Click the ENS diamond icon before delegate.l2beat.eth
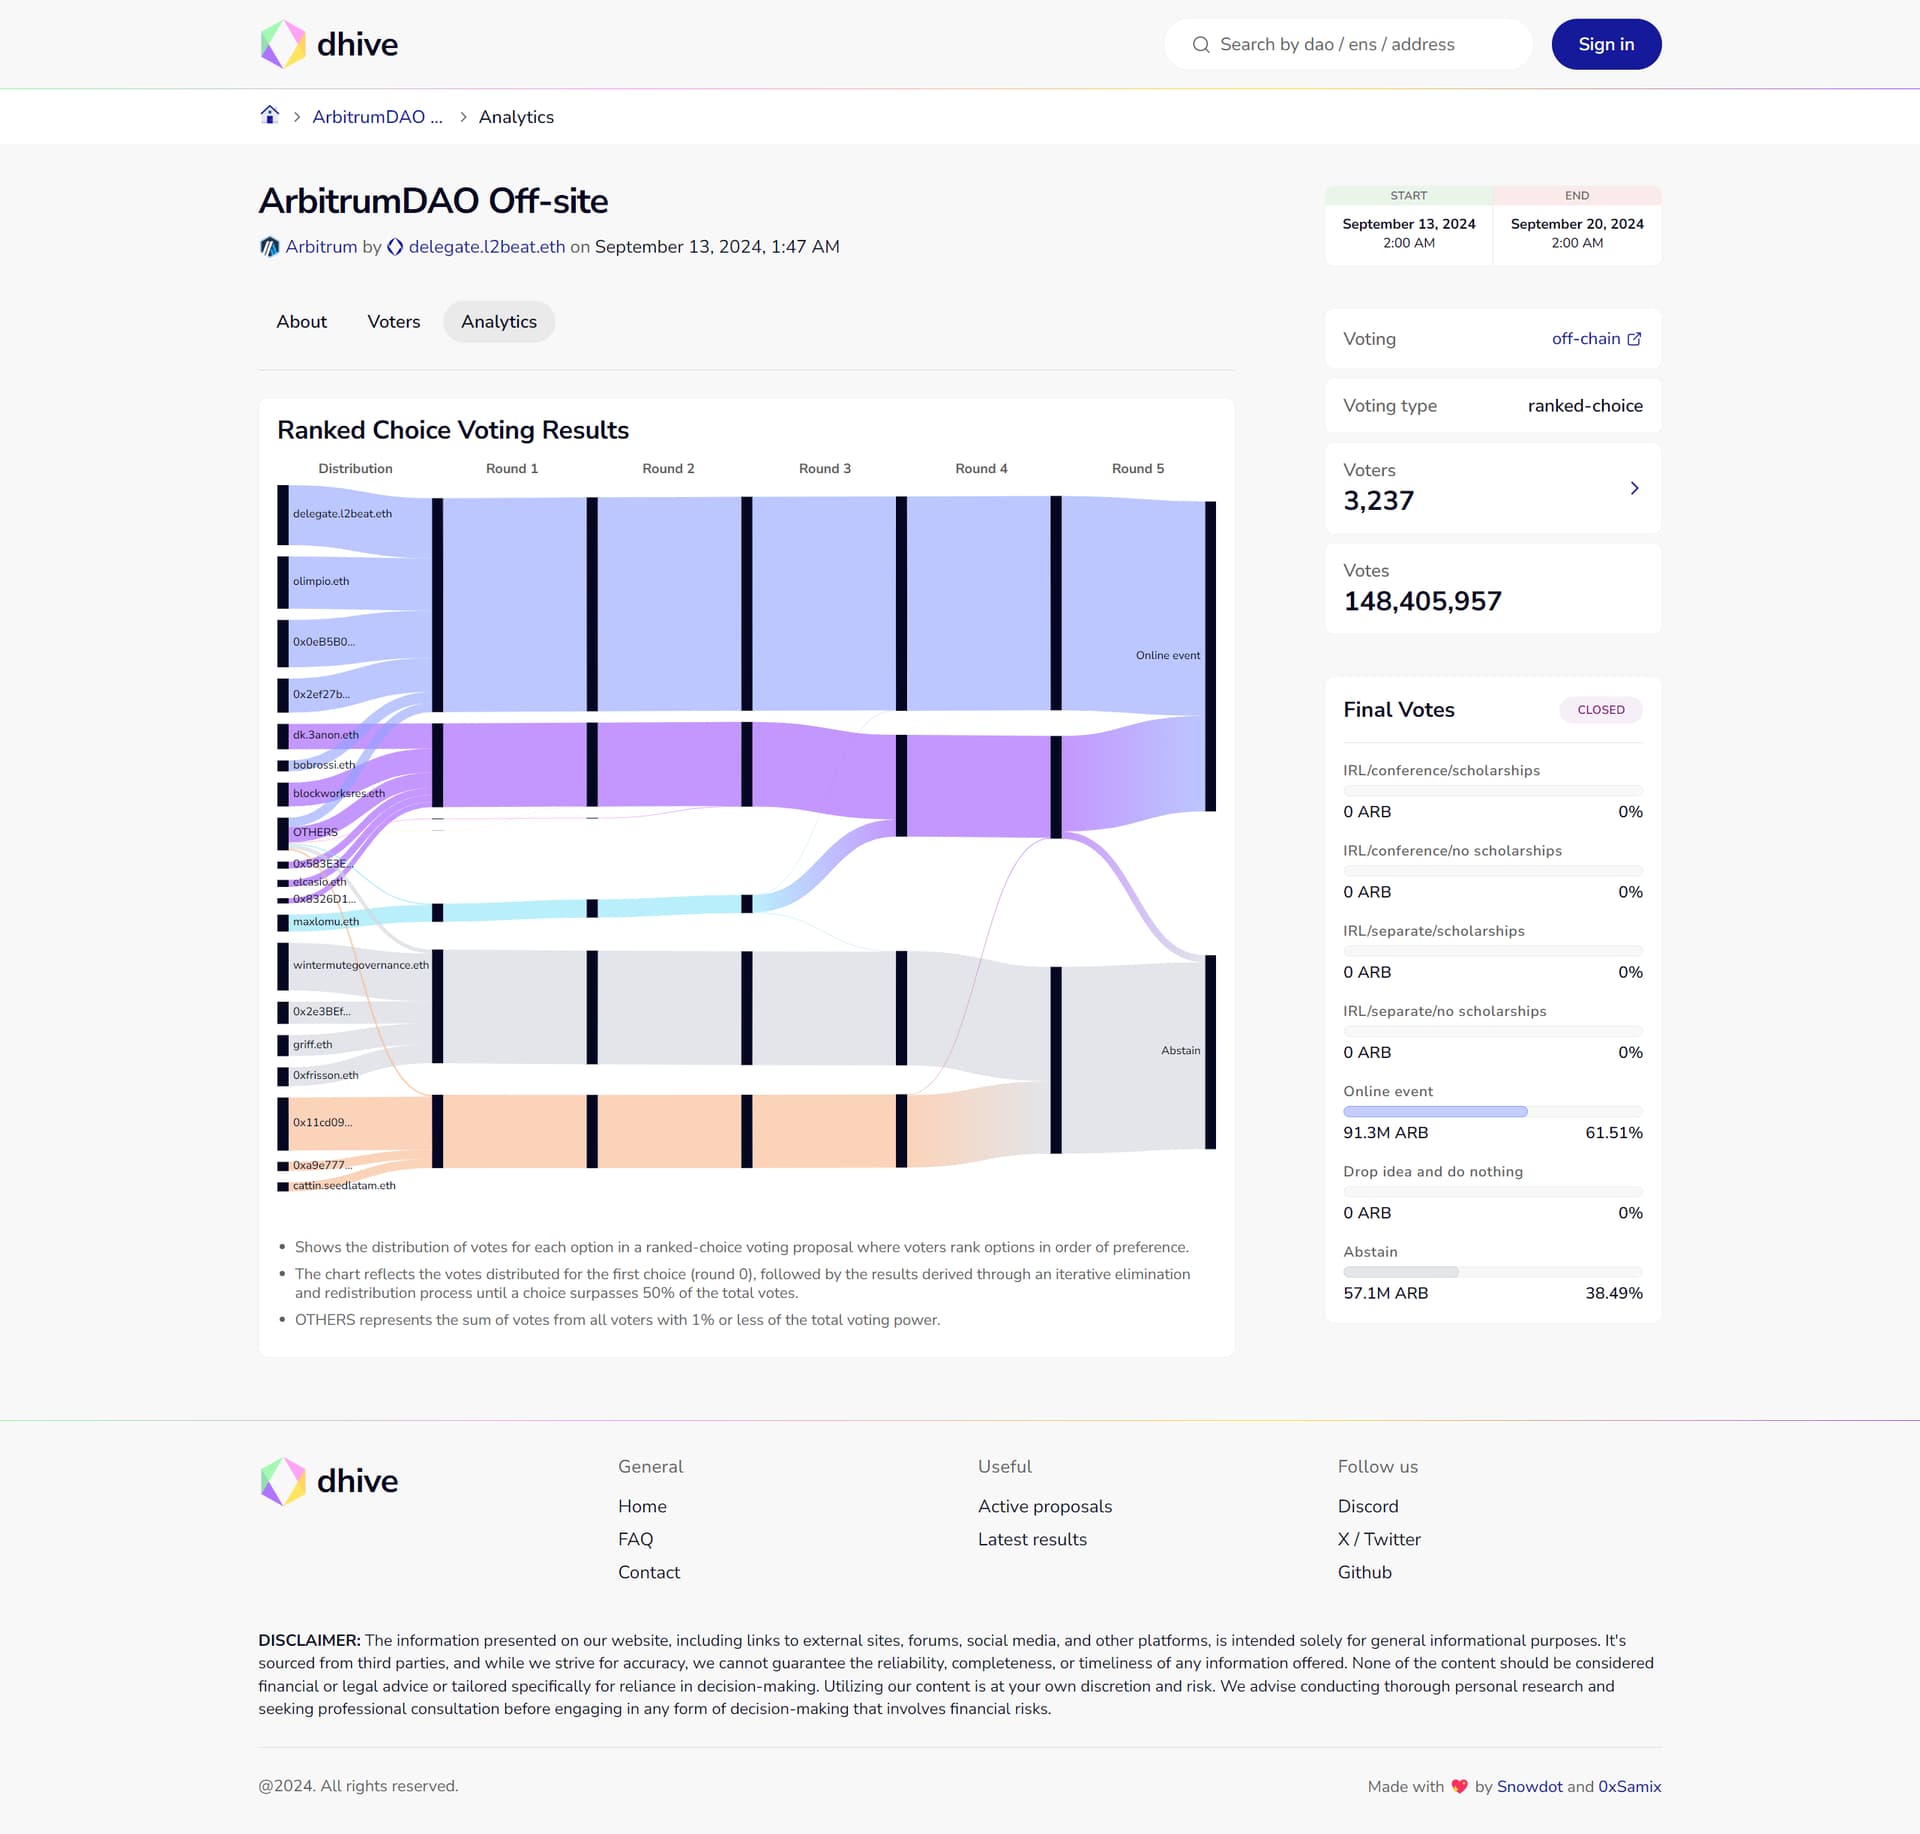Viewport: 1920px width, 1834px height. (395, 247)
